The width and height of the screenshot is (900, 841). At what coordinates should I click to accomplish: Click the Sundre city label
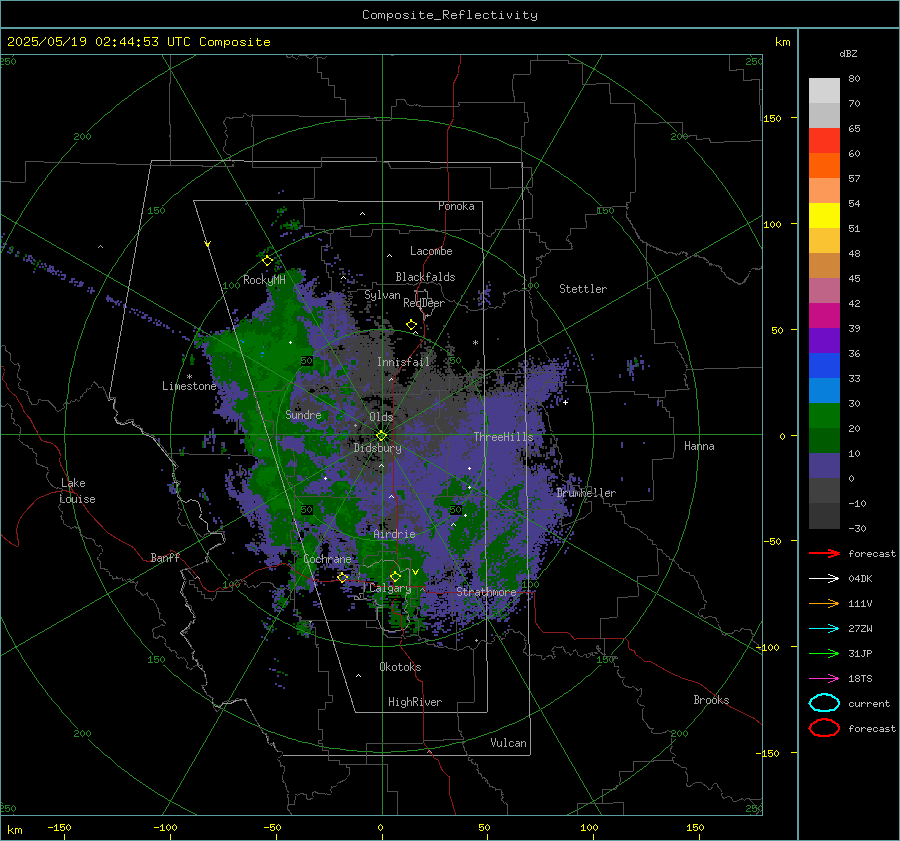pyautogui.click(x=303, y=414)
